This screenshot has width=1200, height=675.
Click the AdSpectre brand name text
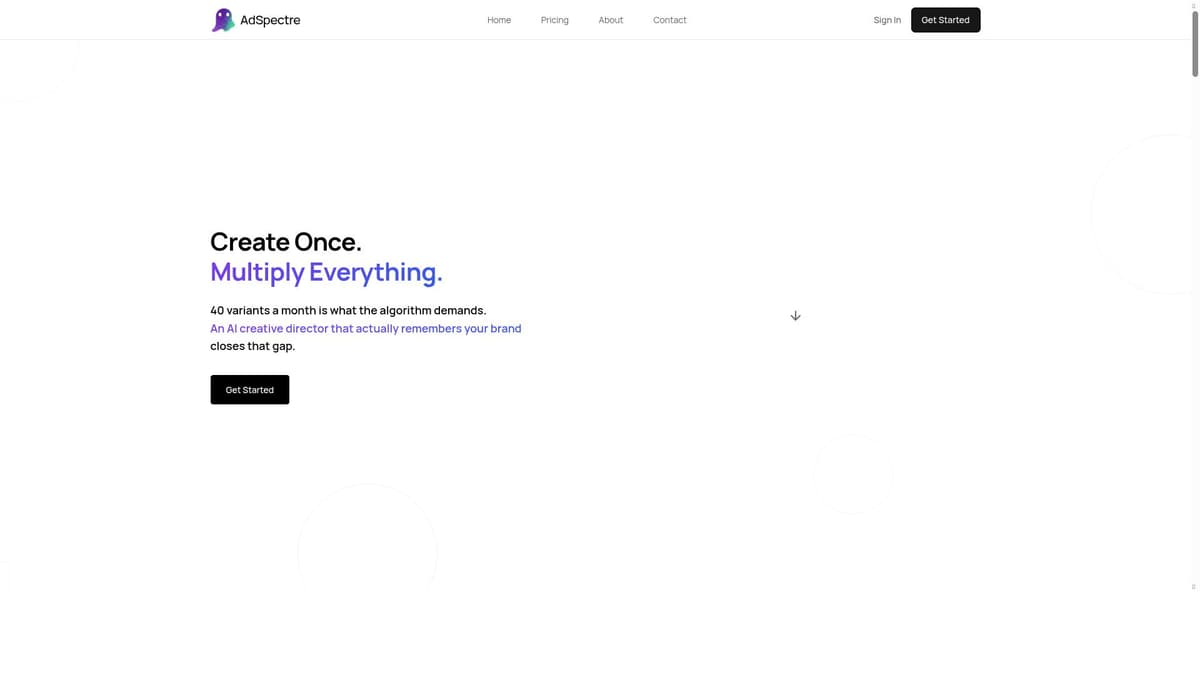click(270, 20)
